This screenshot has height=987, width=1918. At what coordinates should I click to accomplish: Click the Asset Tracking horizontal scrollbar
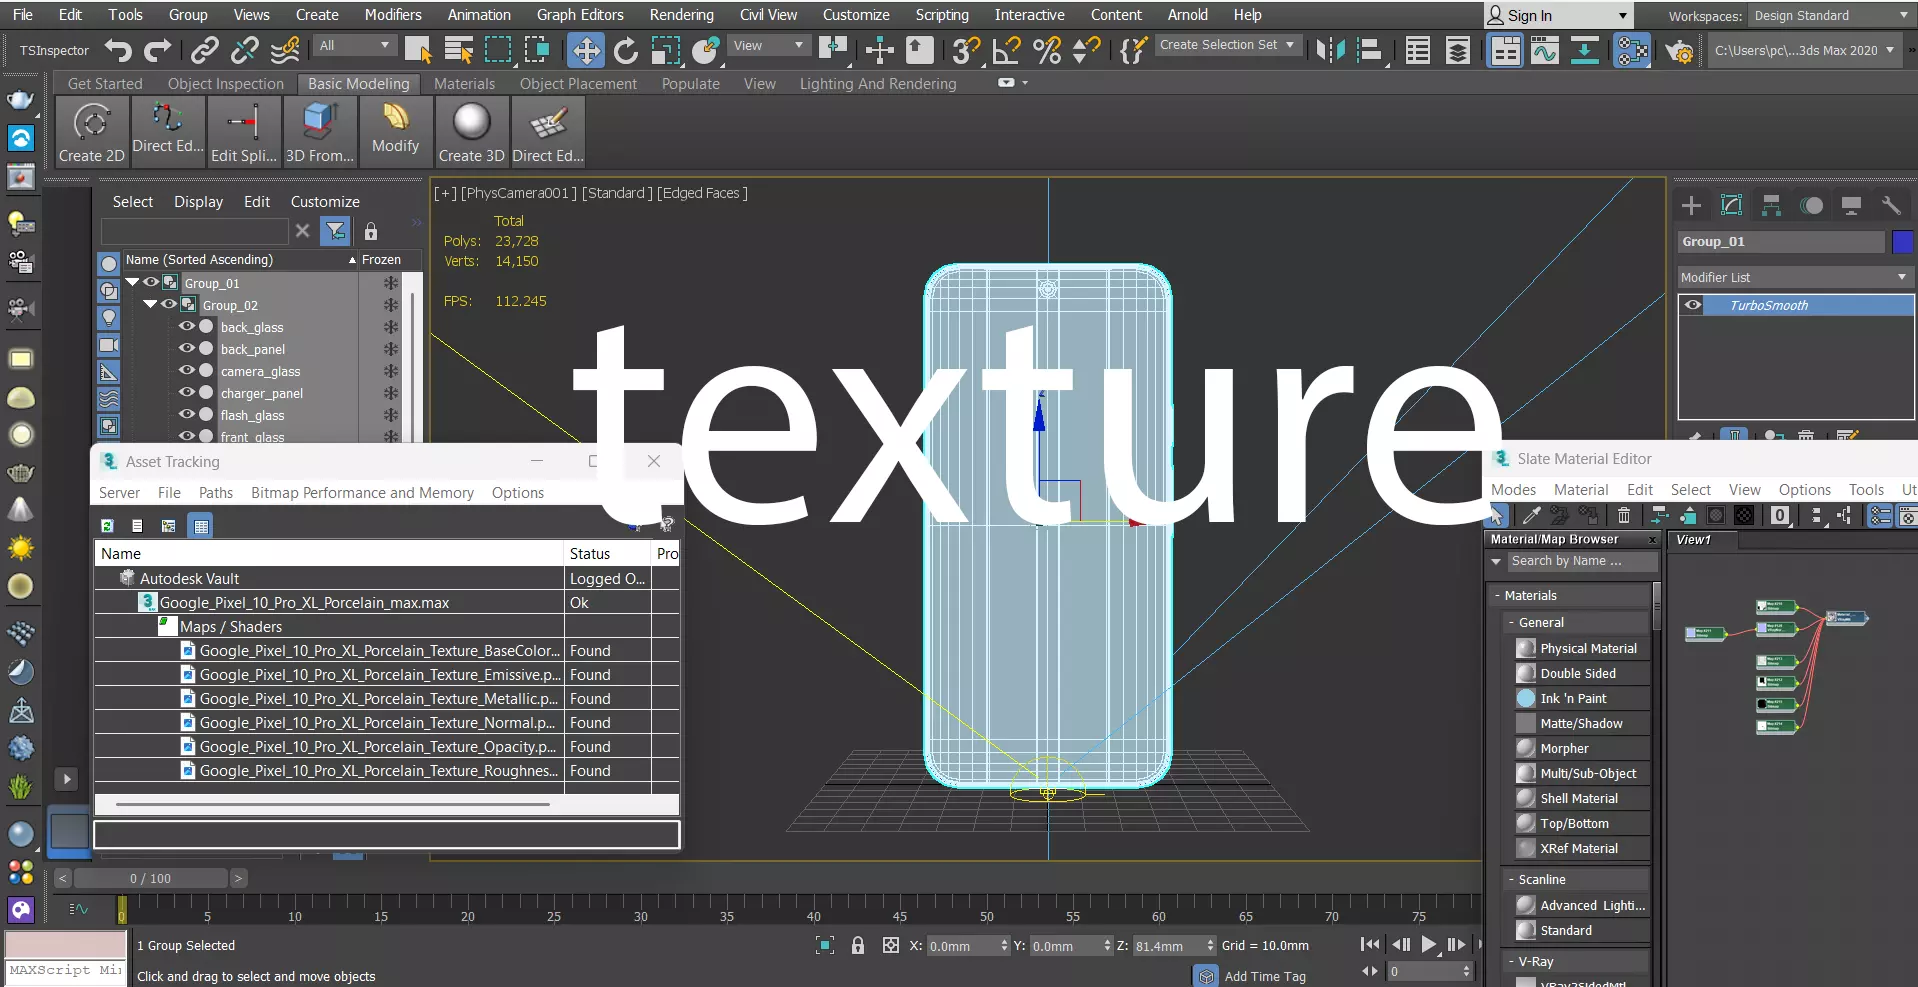pos(332,804)
